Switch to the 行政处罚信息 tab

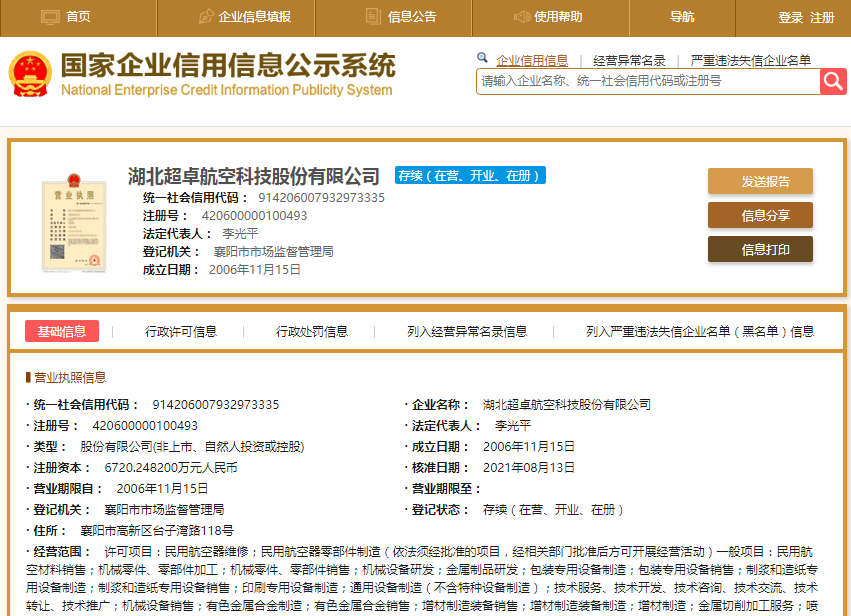click(x=312, y=331)
